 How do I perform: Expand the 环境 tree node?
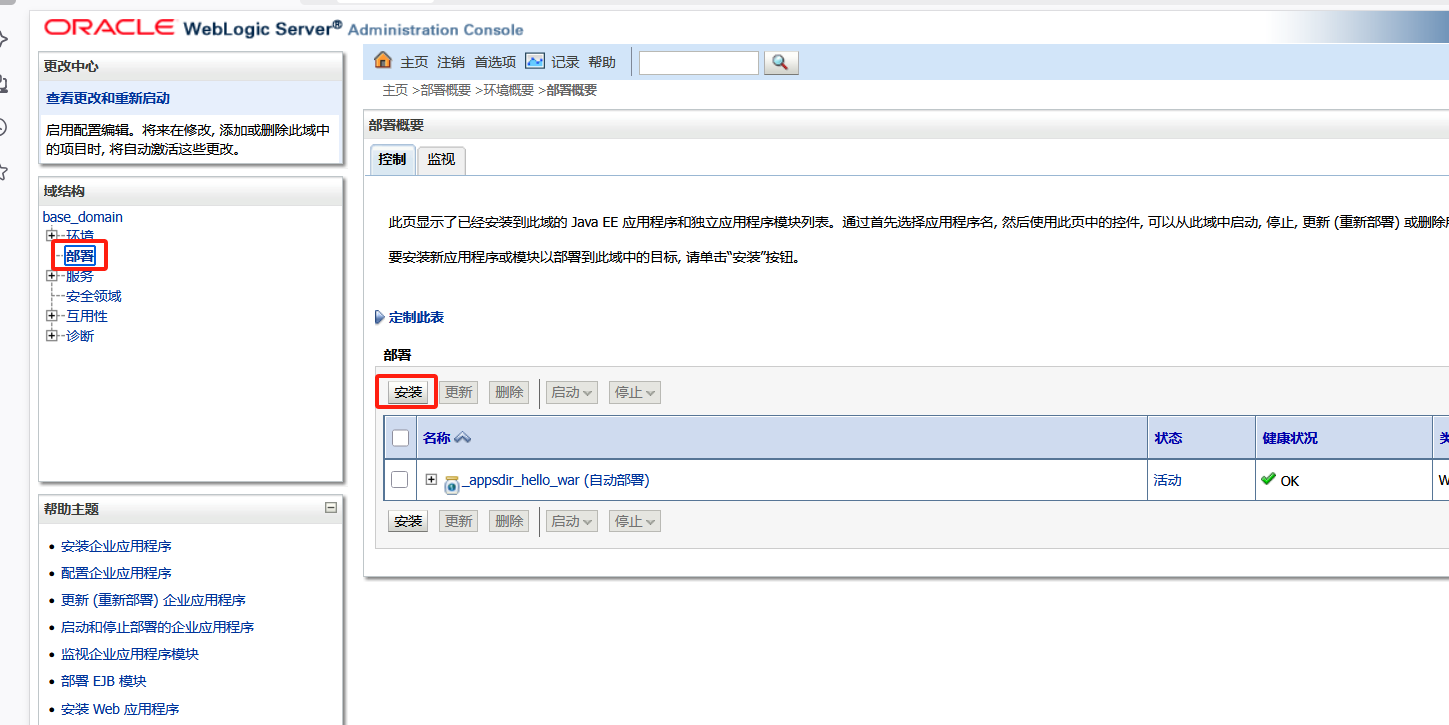(52, 235)
